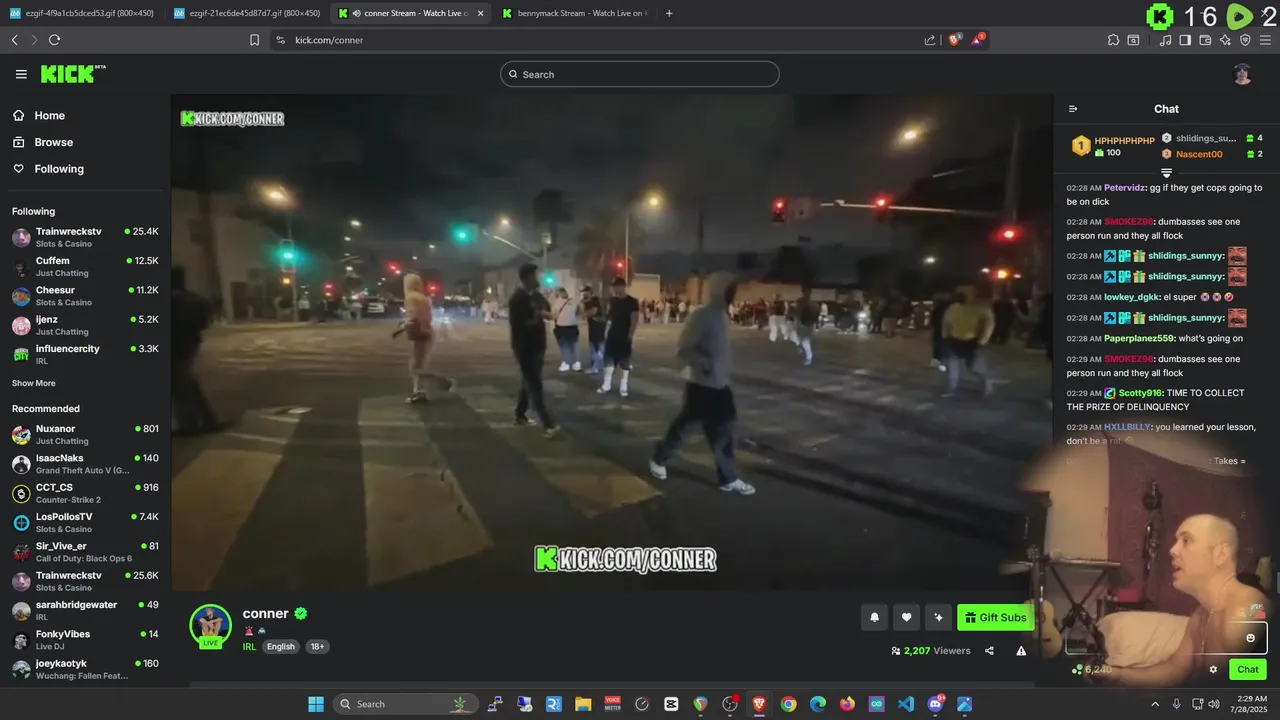Open the sarahbridgewater channel
Screen dimensions: 1280x720
point(85,610)
